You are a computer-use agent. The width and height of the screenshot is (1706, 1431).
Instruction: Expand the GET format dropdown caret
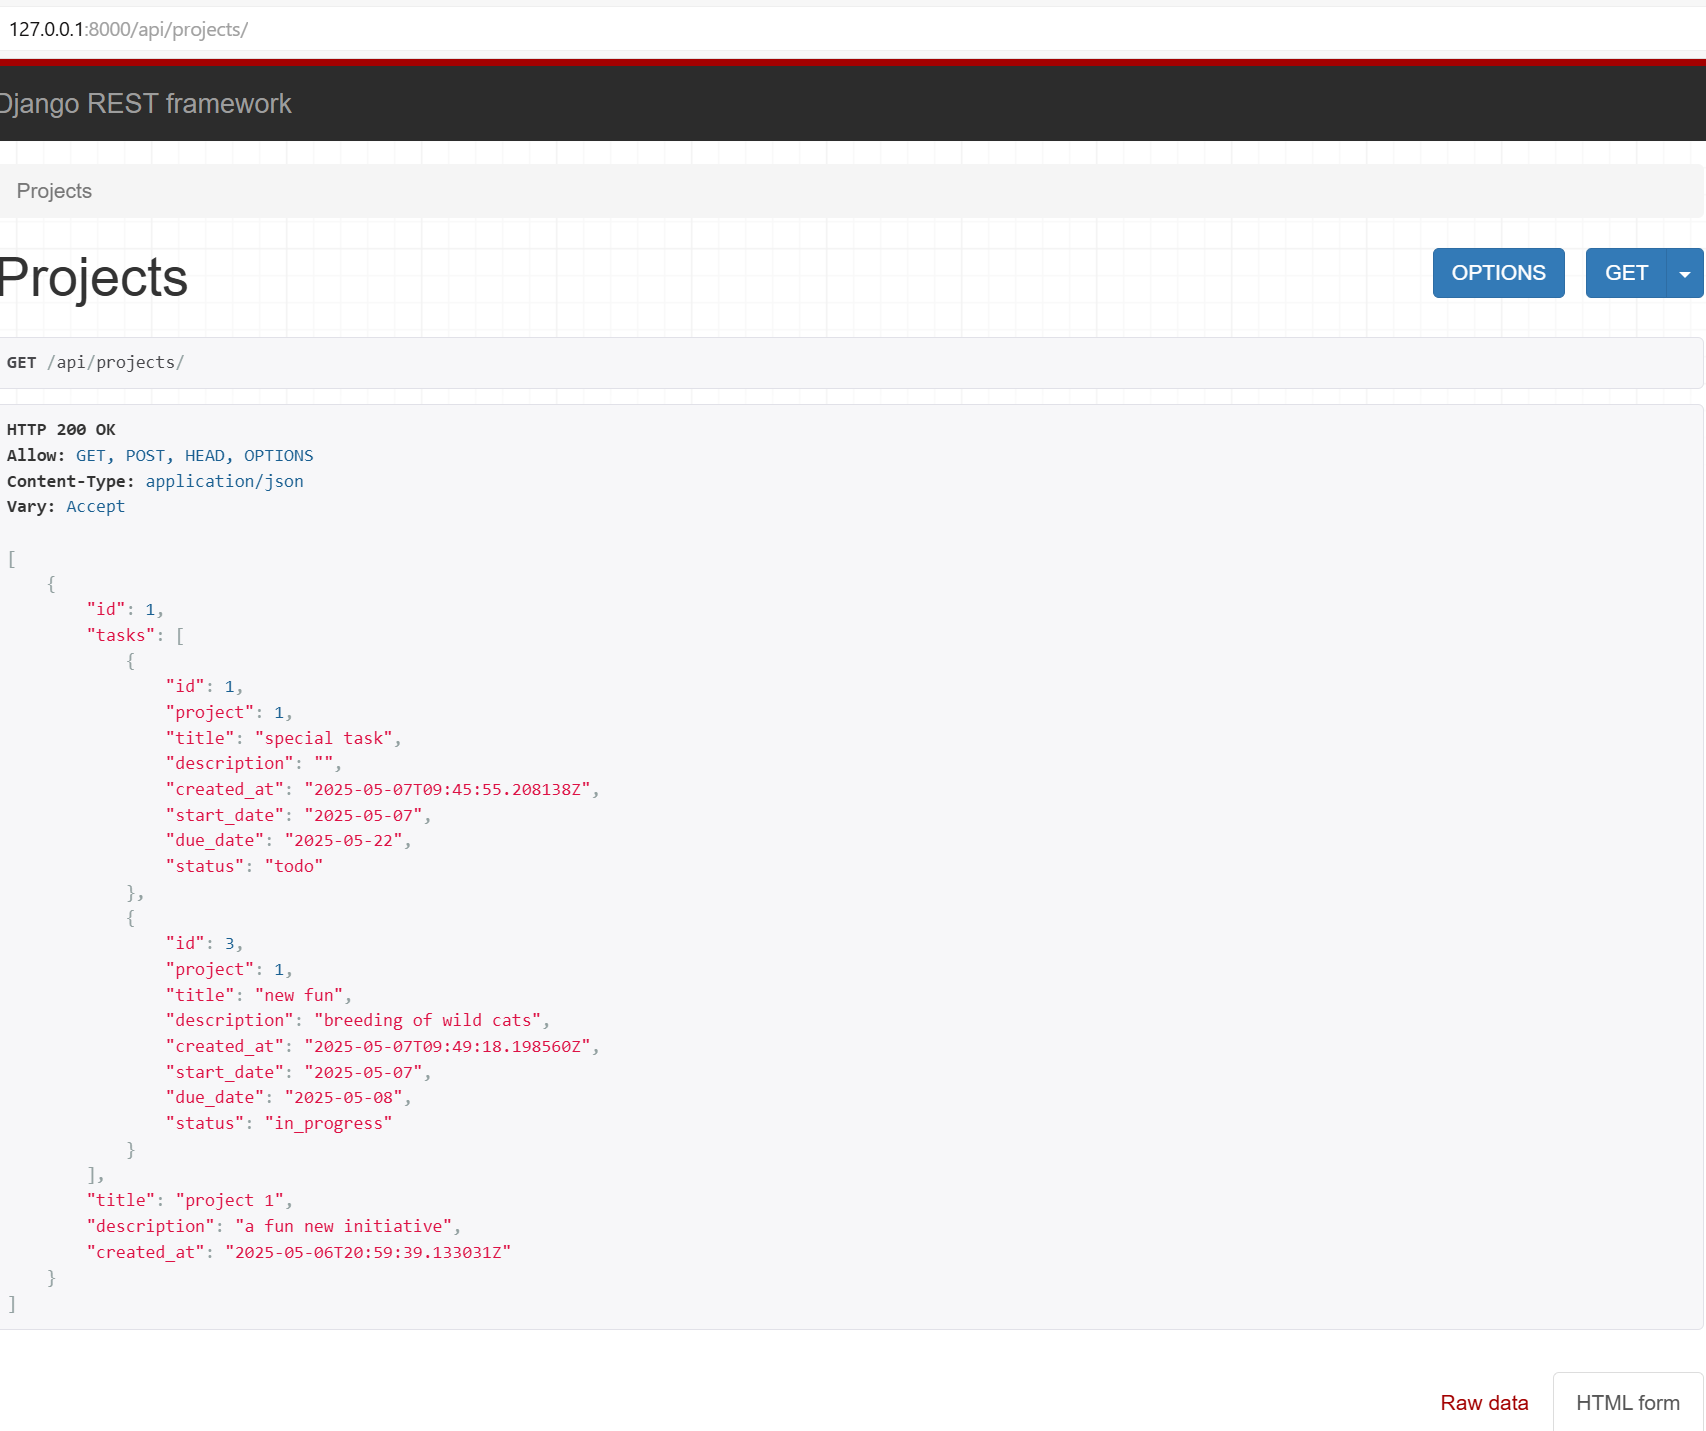click(x=1685, y=274)
